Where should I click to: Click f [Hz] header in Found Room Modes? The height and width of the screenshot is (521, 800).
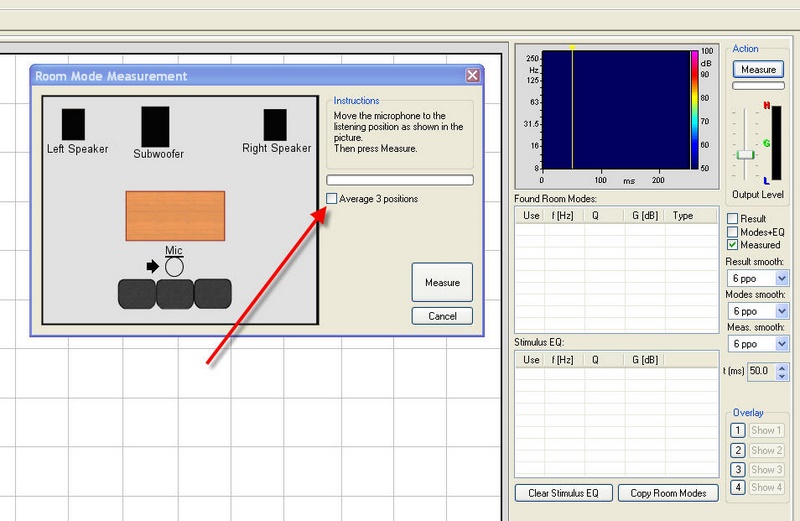[564, 215]
